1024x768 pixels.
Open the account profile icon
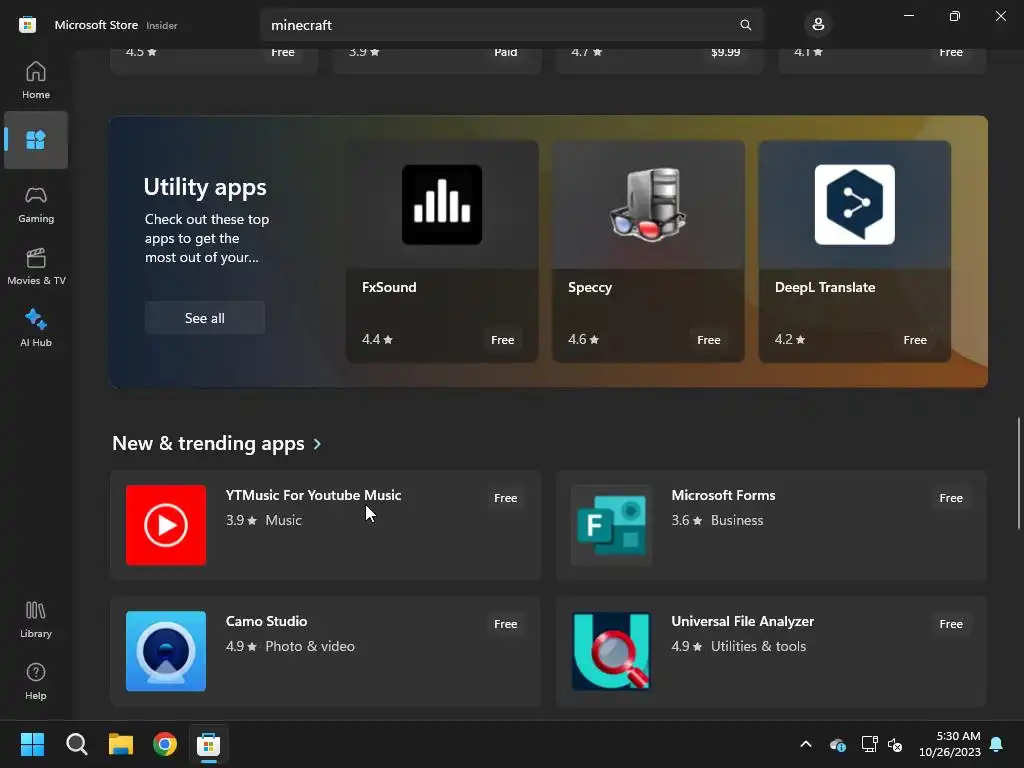818,25
